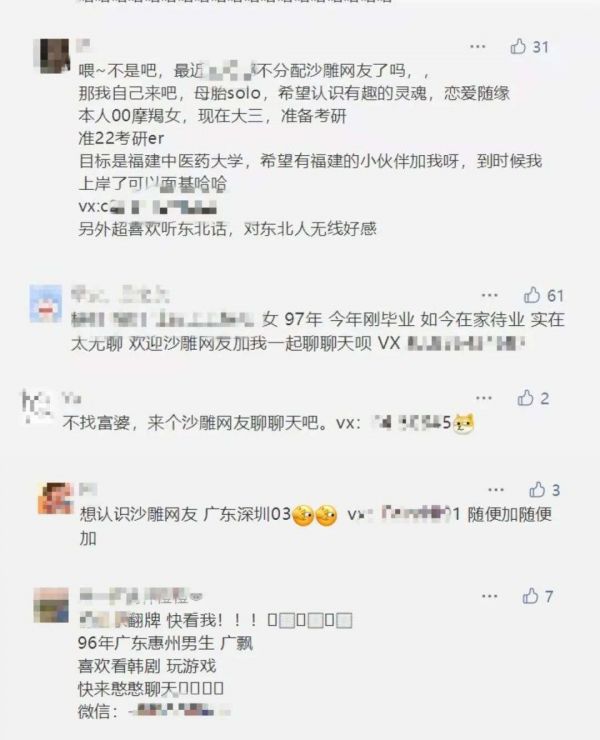Like the Huizhou comment with 7 likes
This screenshot has height=740, width=600.
click(531, 596)
